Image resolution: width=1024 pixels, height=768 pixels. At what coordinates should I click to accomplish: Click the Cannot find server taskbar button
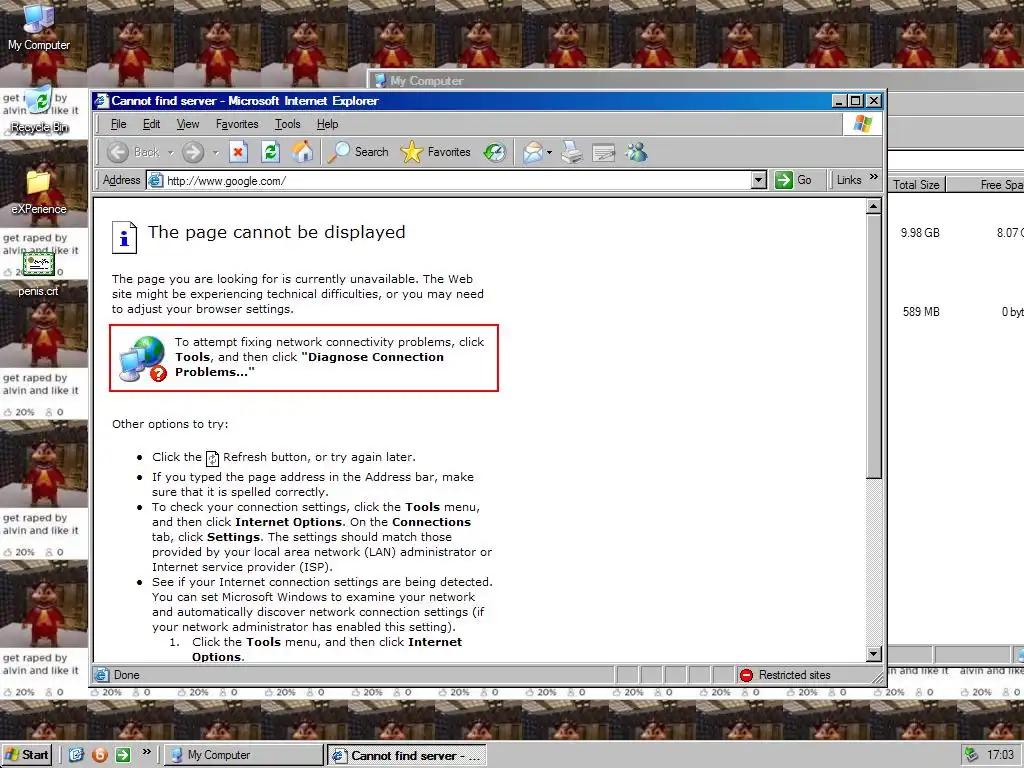coord(408,756)
